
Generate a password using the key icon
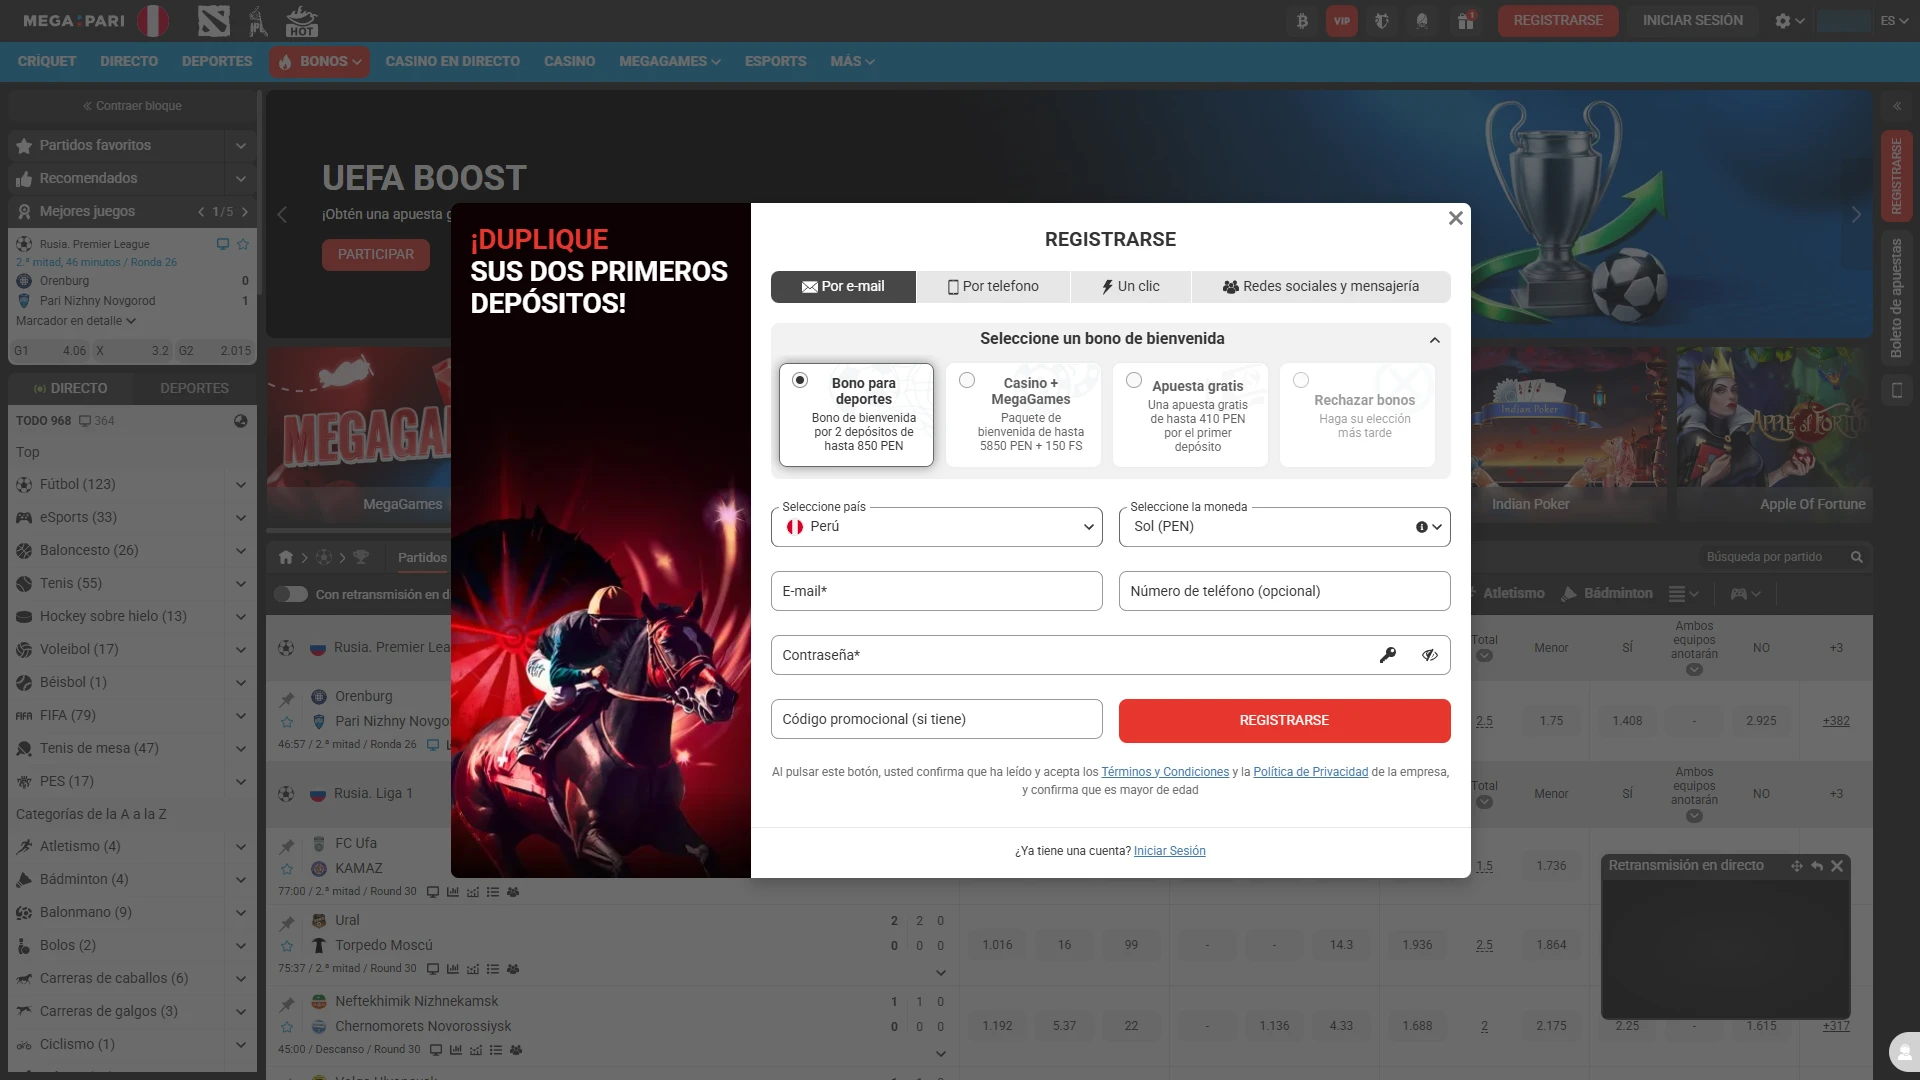(1388, 655)
